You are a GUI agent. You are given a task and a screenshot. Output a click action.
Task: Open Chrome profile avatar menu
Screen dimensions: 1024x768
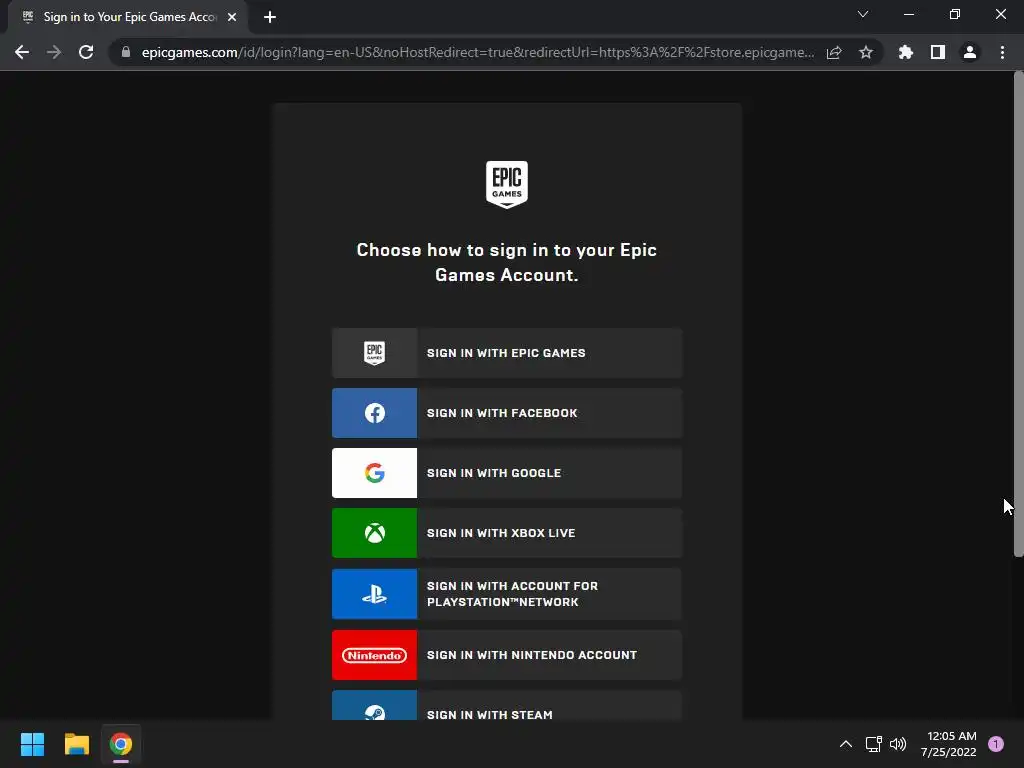(x=970, y=52)
